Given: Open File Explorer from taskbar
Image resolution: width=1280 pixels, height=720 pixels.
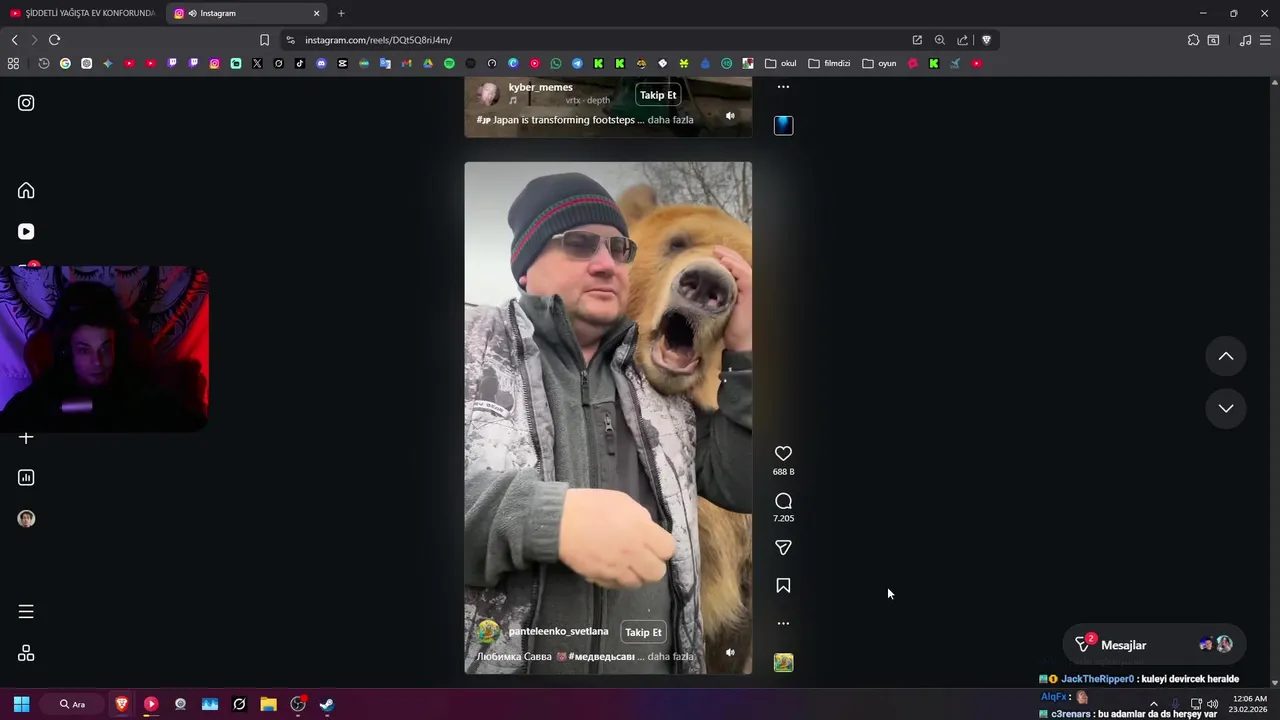Looking at the screenshot, I should click(268, 704).
